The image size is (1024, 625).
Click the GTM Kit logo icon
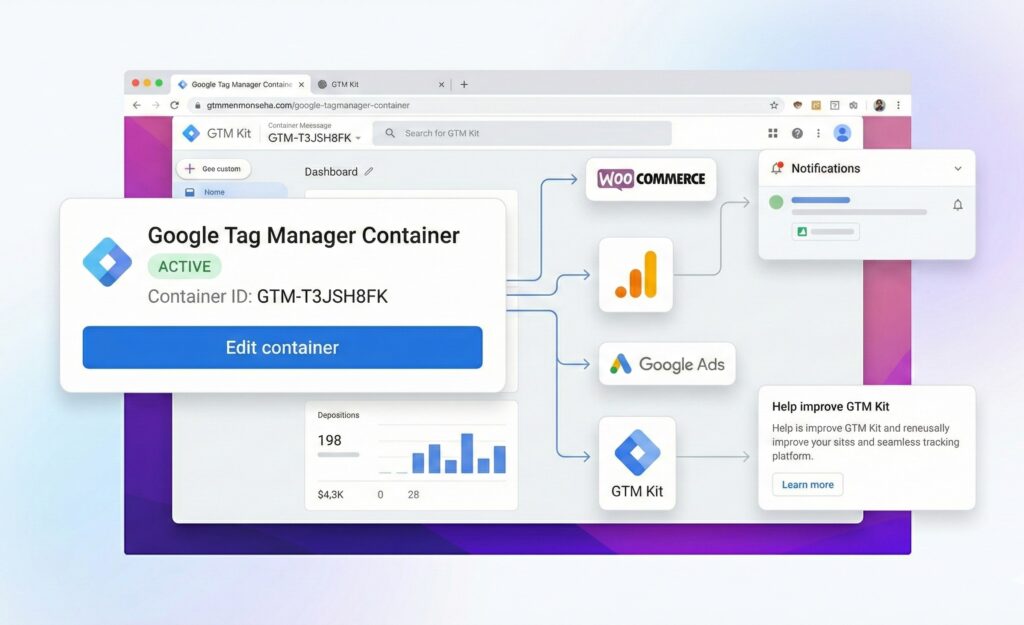point(192,132)
